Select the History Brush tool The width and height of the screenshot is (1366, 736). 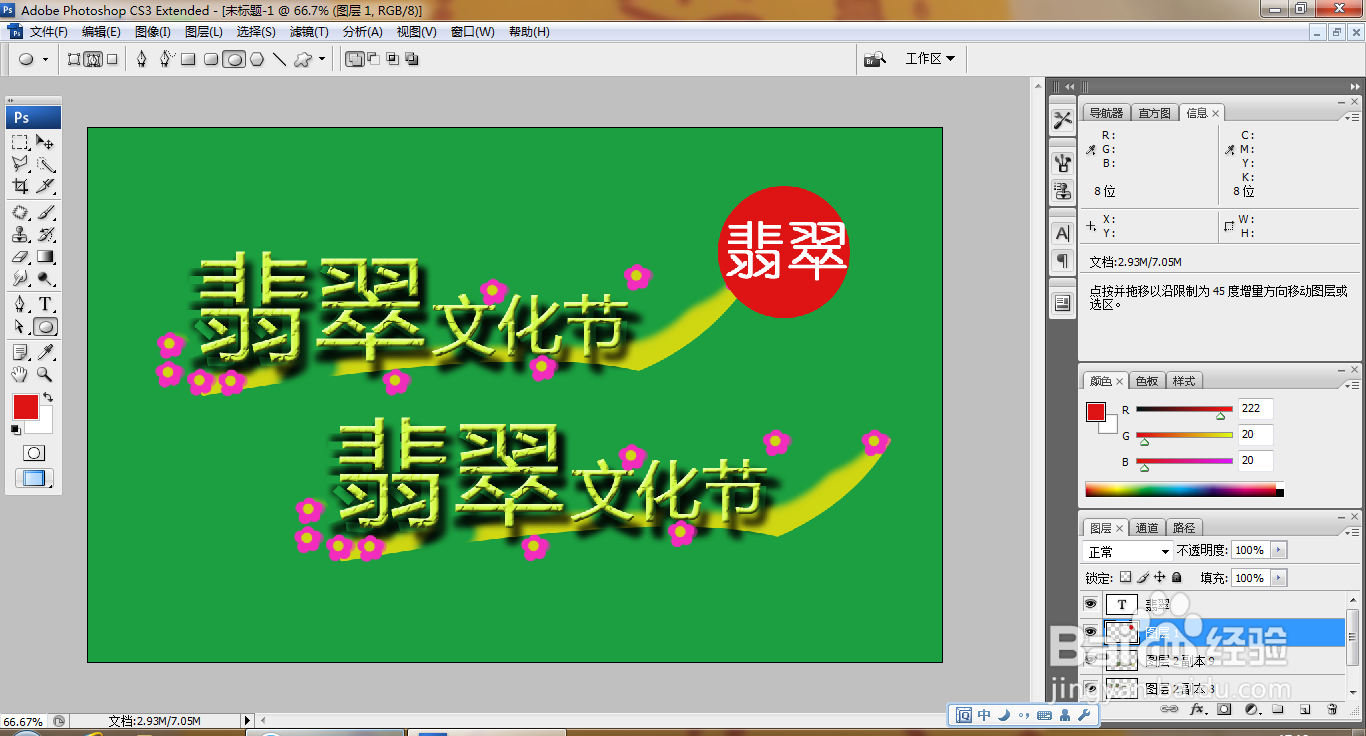click(x=46, y=235)
